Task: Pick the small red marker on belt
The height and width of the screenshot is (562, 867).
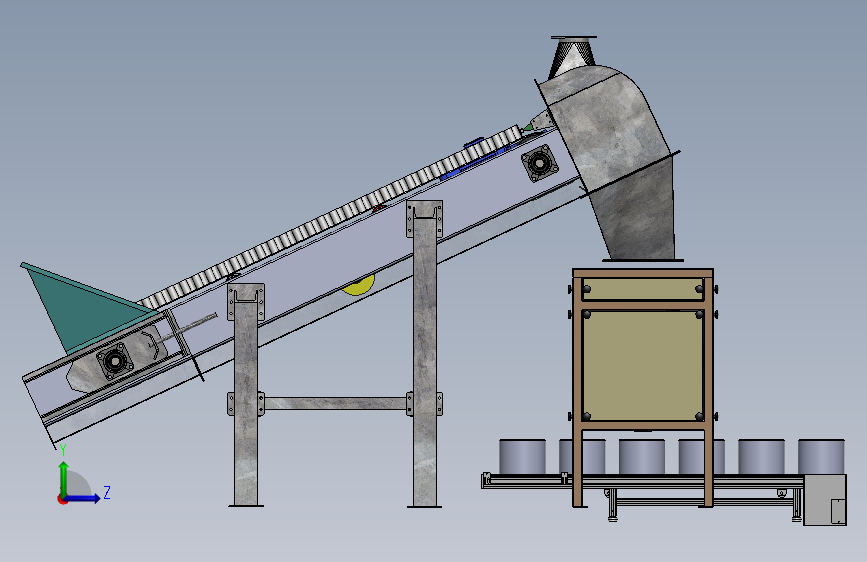Action: point(378,209)
